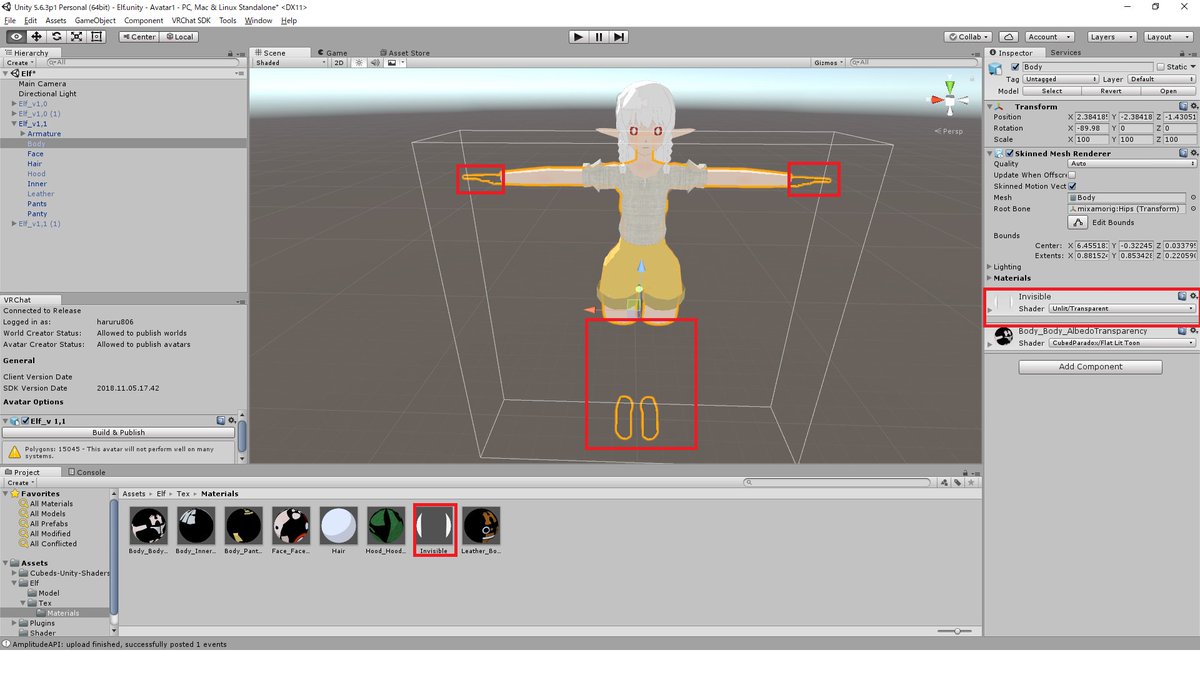
Task: Open the GameObject menu
Action: tap(95, 20)
